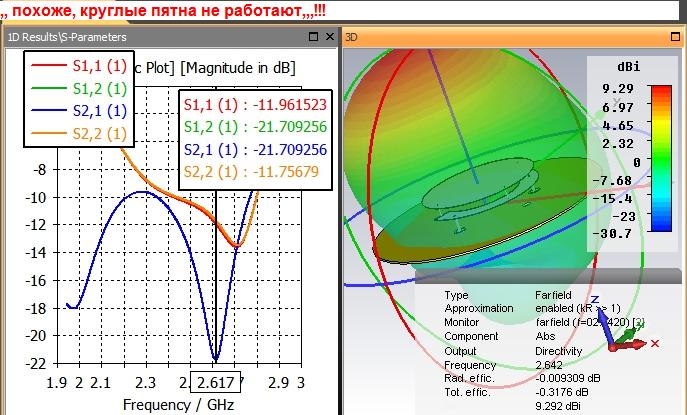Click the dBi color scale bar
Image resolution: width=687 pixels, height=415 pixels.
(661, 158)
